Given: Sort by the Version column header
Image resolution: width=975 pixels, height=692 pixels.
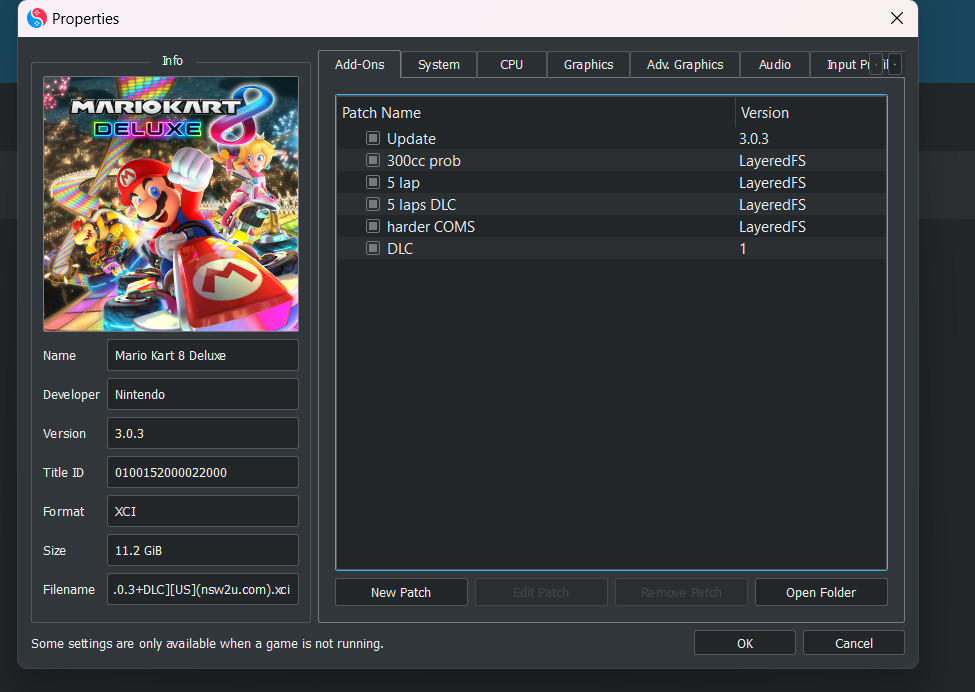Looking at the screenshot, I should pos(811,113).
